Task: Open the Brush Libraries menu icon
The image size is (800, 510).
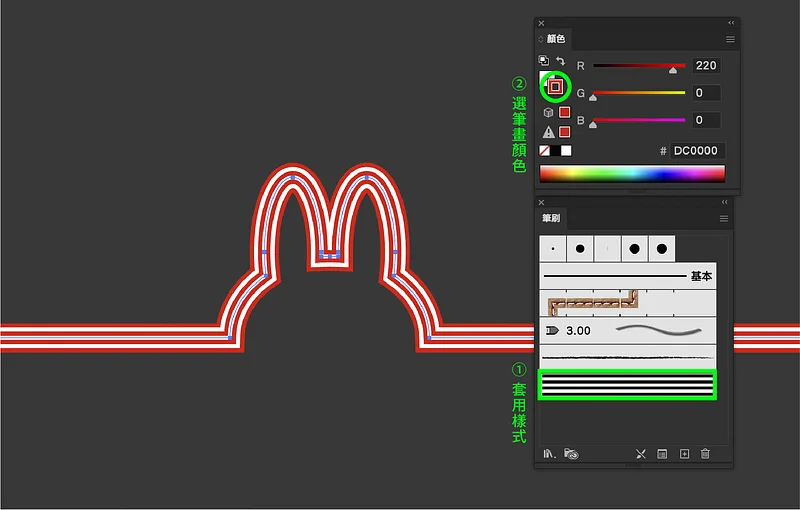Action: [549, 453]
